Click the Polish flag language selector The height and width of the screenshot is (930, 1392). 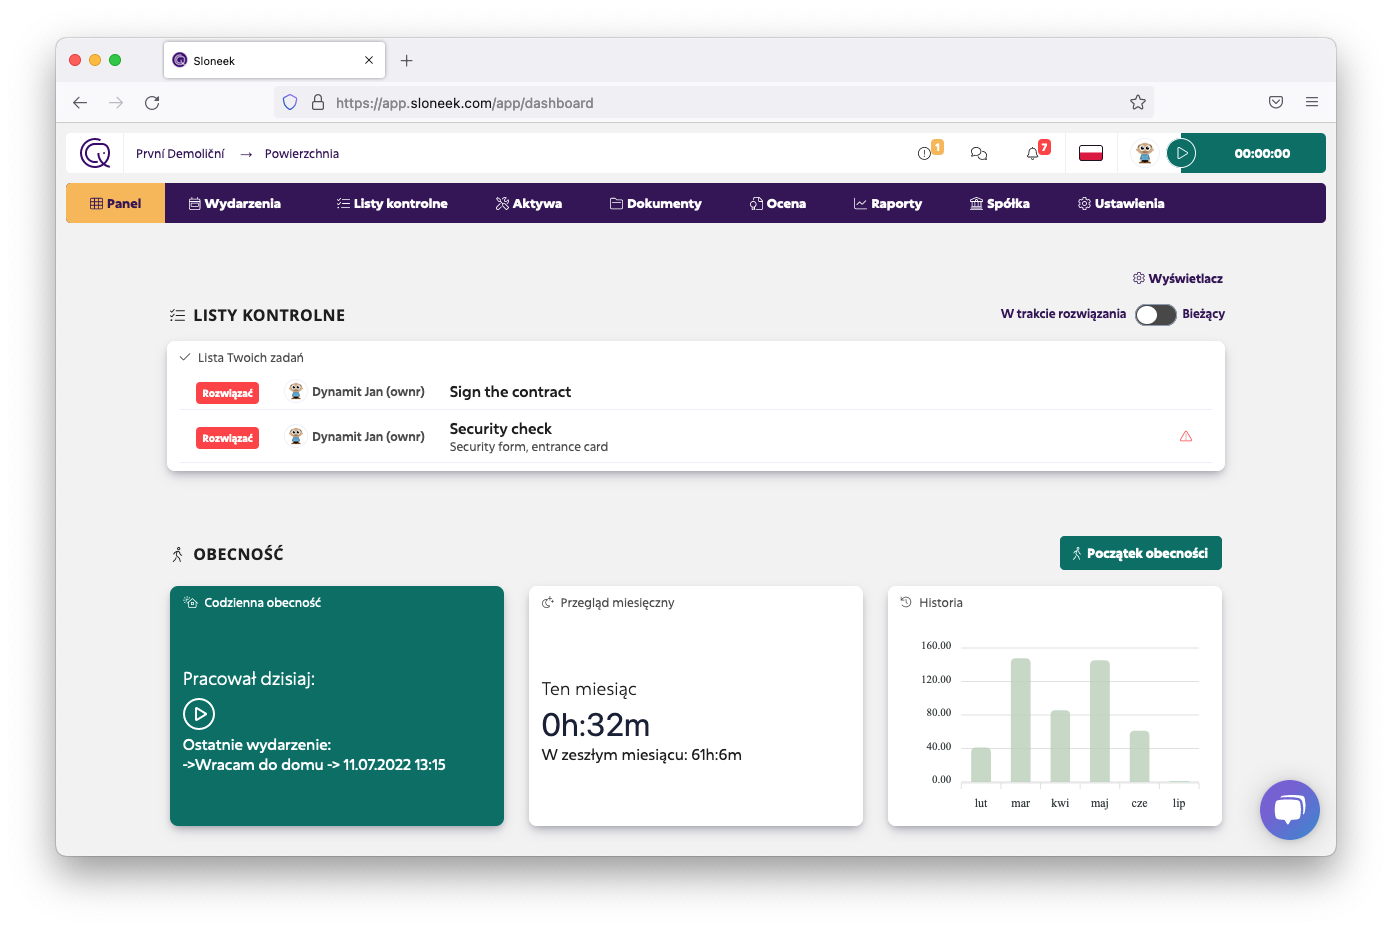coord(1091,153)
